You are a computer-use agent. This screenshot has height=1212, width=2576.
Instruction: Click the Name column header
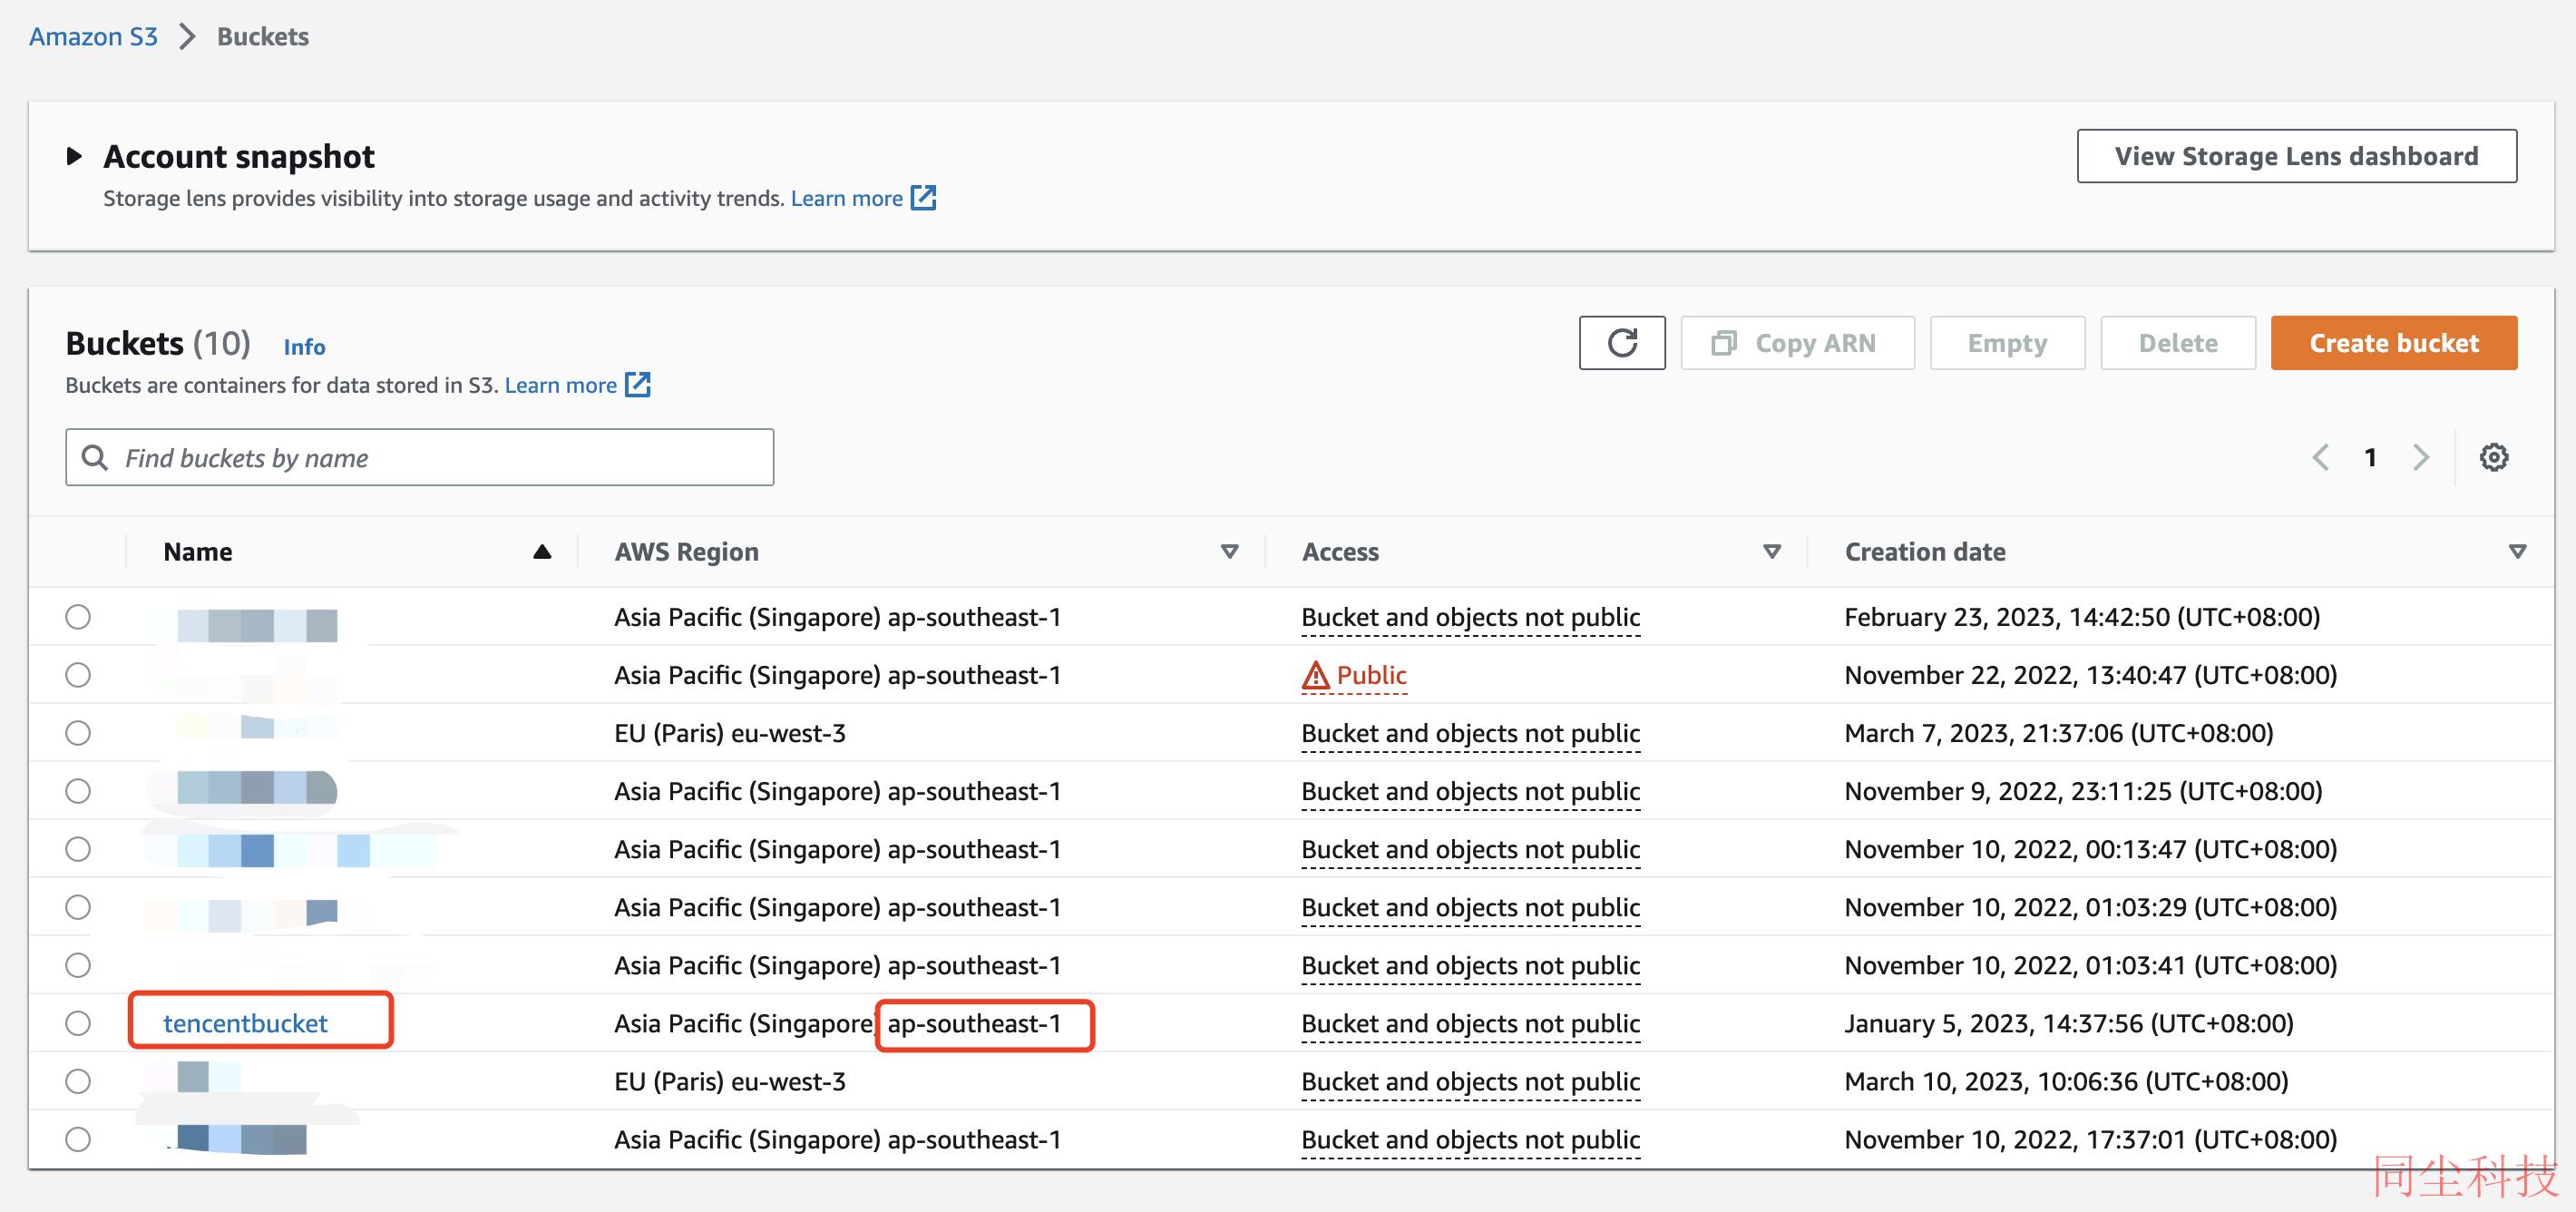click(198, 552)
